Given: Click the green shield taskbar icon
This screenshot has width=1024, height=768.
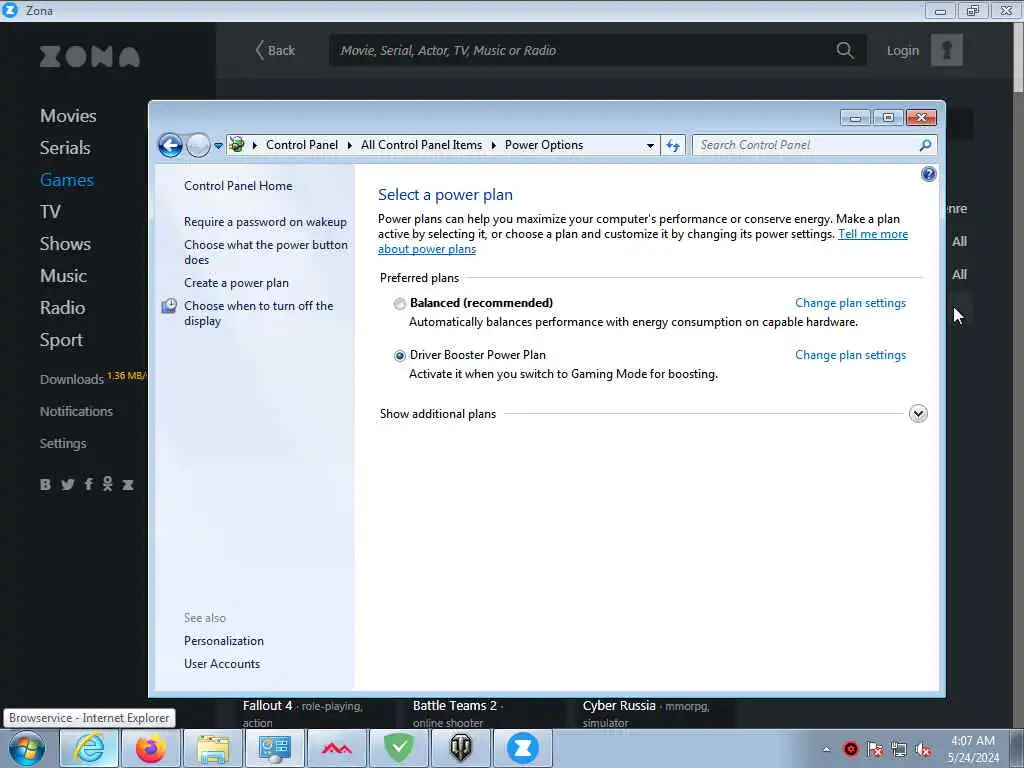Looking at the screenshot, I should point(398,748).
